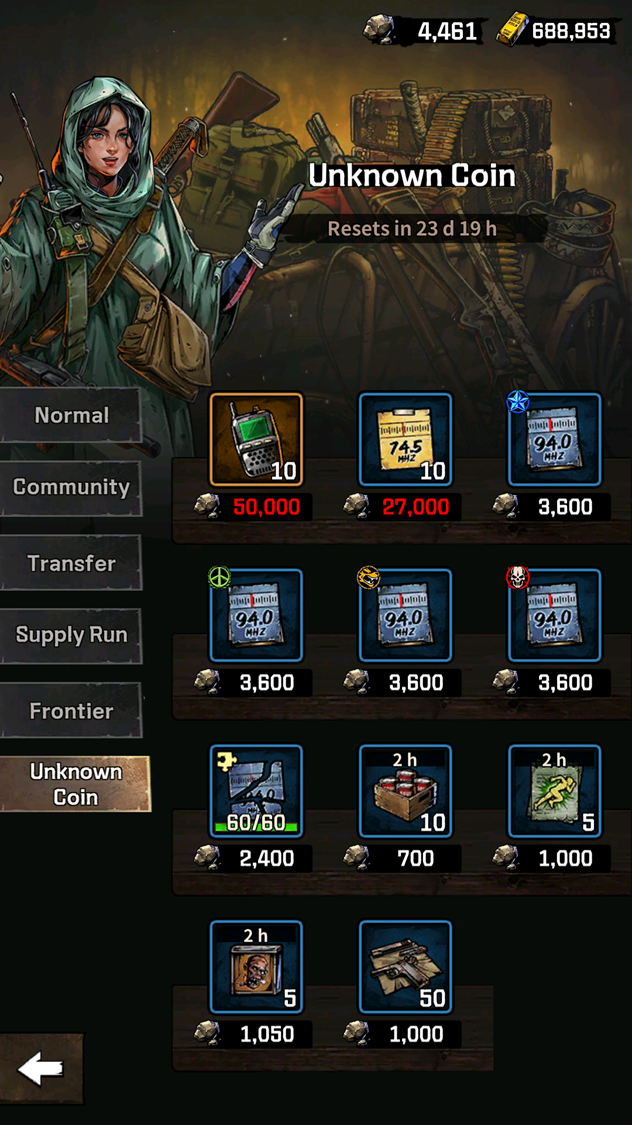
Task: Open the Normal shop tab
Action: [x=71, y=415]
